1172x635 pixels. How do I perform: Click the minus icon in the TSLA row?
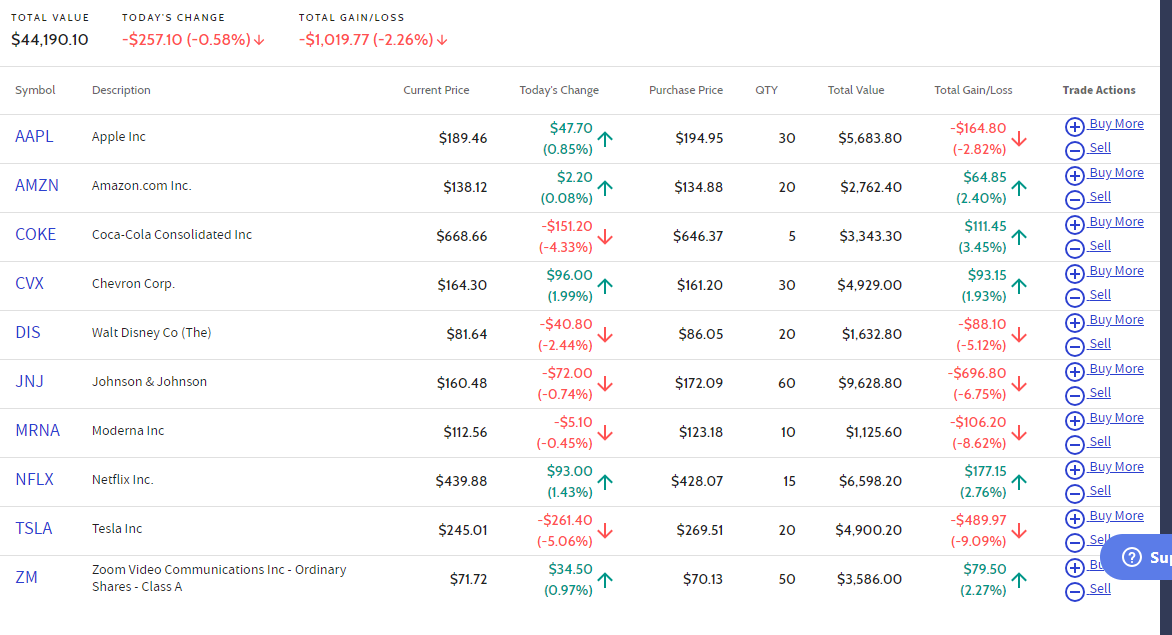[x=1074, y=542]
